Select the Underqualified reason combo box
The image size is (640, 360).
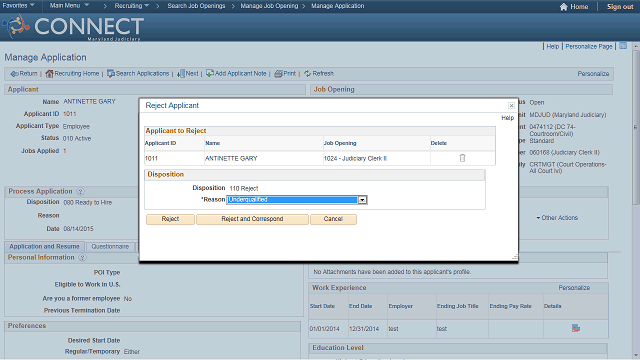click(297, 200)
